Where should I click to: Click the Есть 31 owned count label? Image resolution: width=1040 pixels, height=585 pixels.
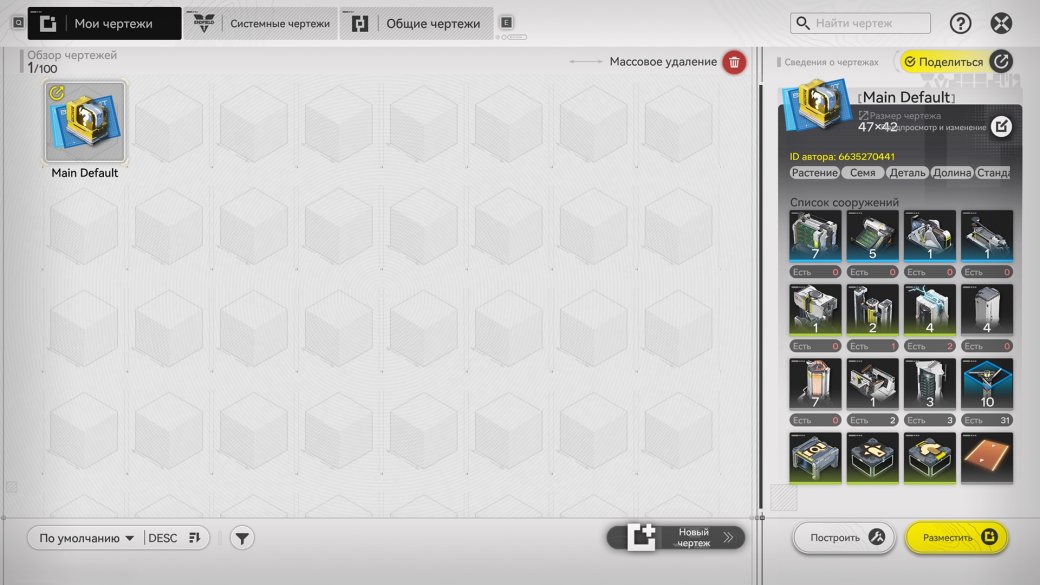point(987,420)
